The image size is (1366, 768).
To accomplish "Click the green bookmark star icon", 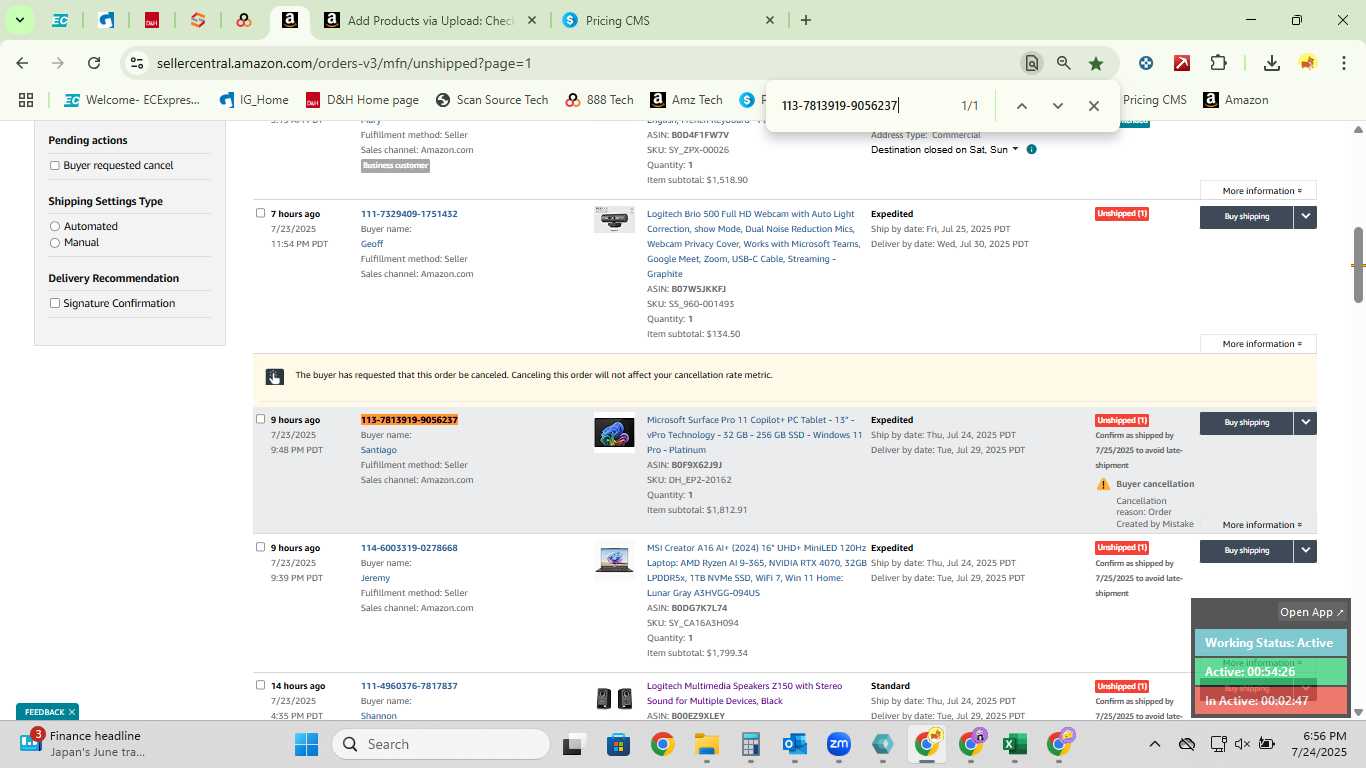I will 1096,63.
